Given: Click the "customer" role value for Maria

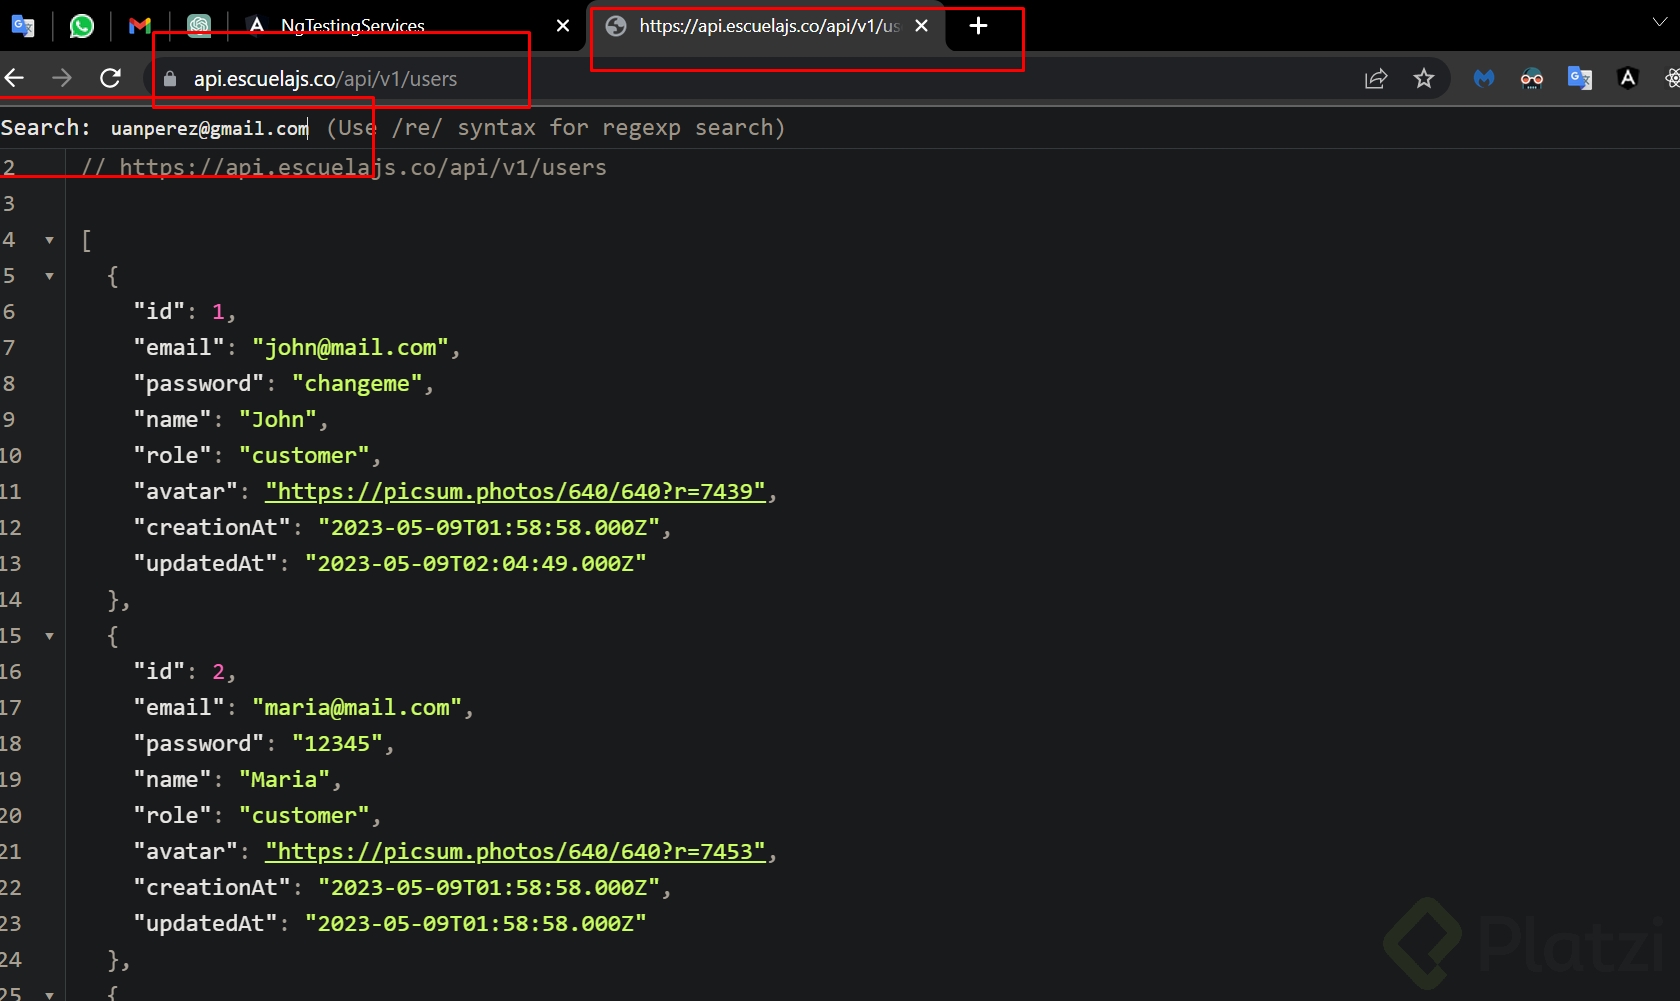Looking at the screenshot, I should click(304, 815).
